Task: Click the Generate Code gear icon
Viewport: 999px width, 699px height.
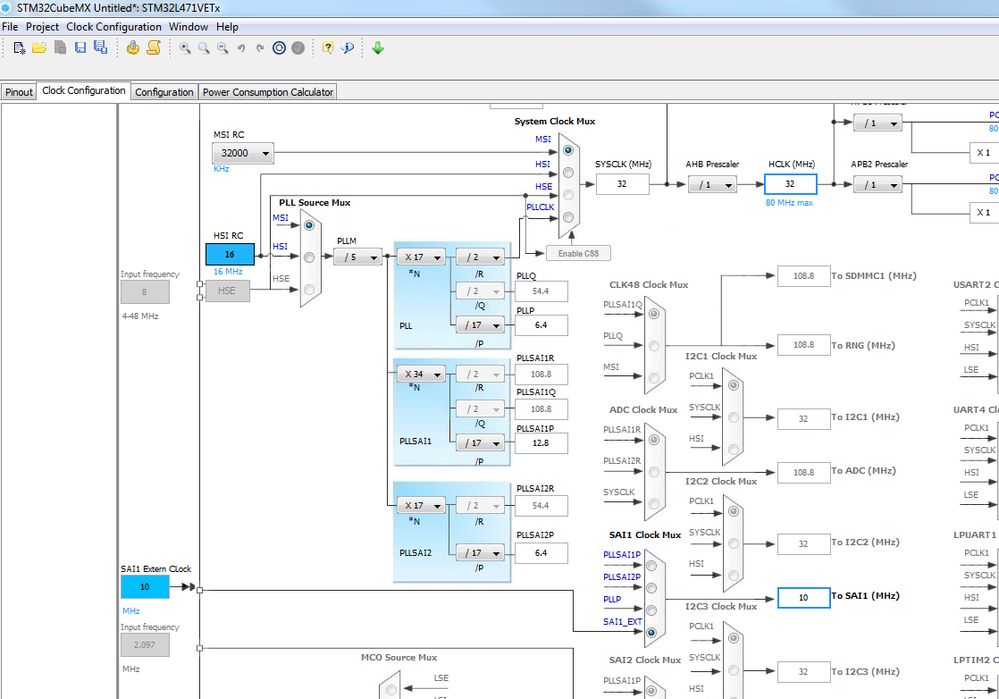Action: tap(133, 48)
